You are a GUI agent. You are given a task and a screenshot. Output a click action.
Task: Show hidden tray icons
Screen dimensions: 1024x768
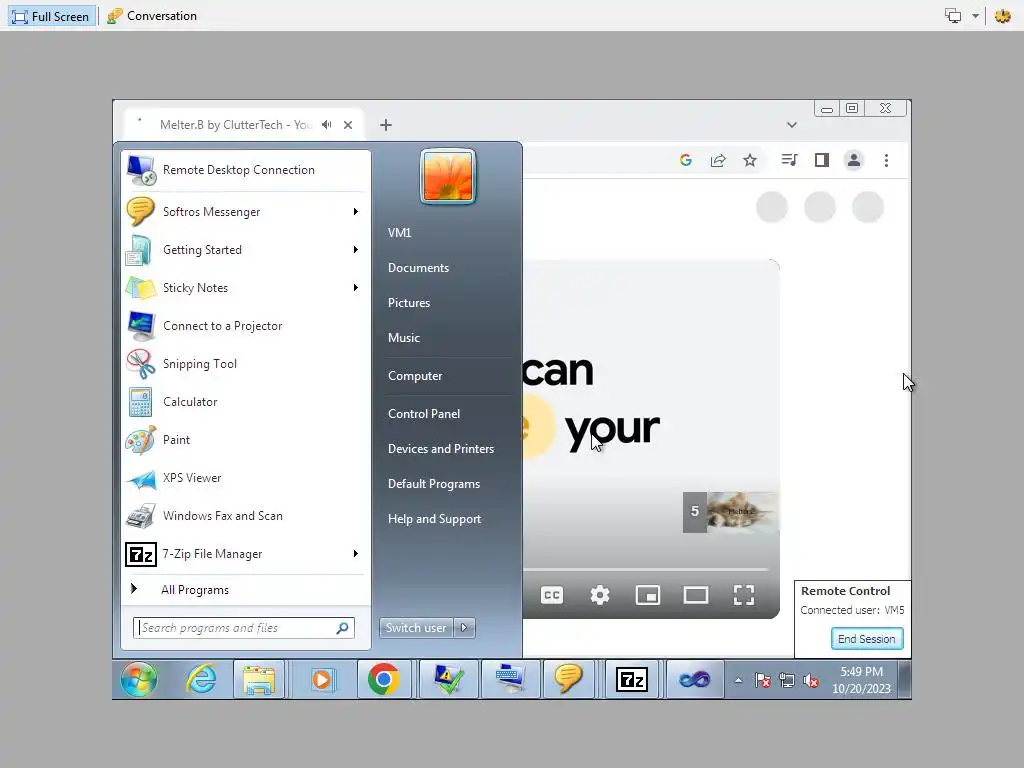point(738,680)
